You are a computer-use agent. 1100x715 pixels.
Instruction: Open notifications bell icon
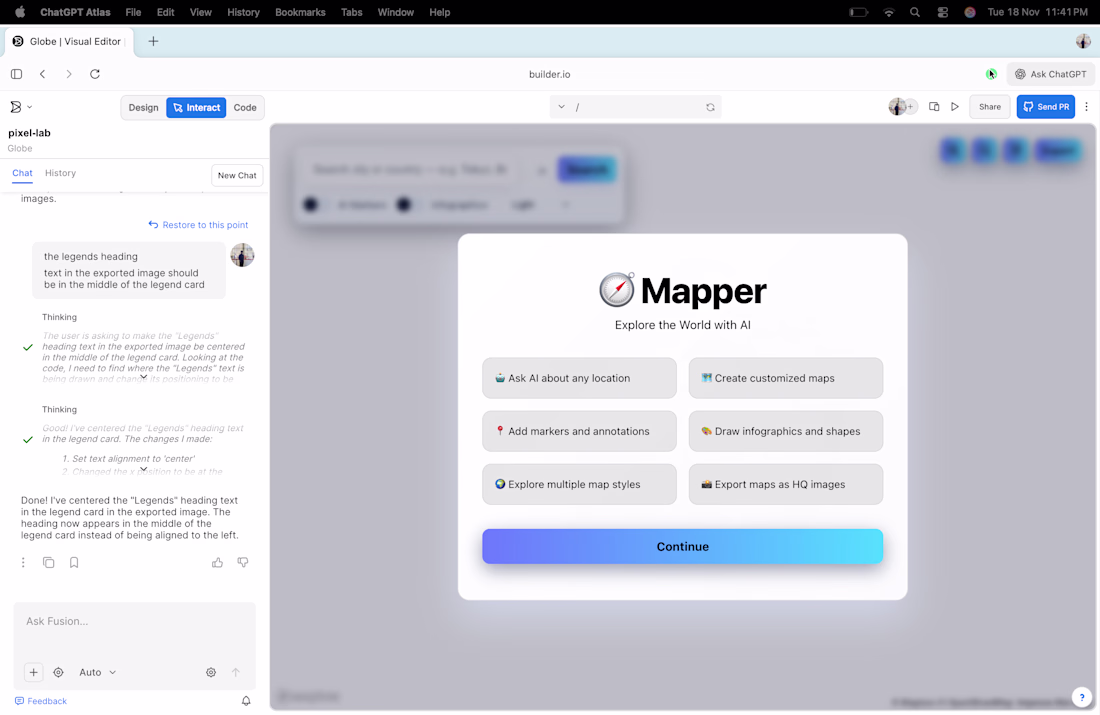click(246, 700)
